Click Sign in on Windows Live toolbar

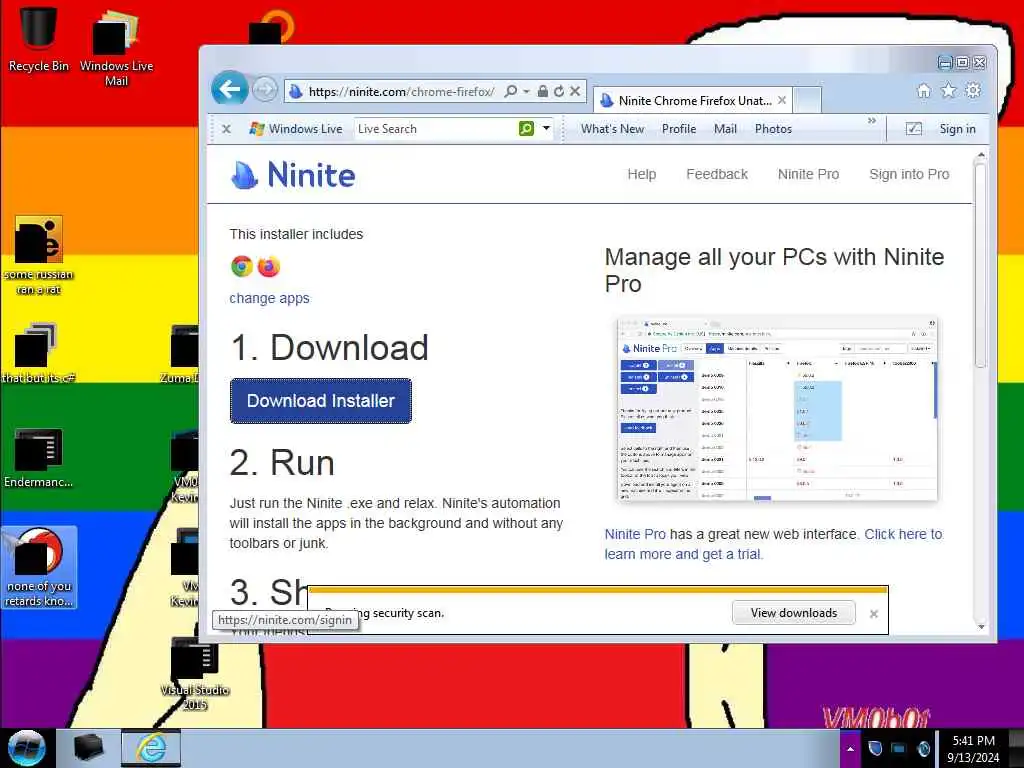tap(957, 129)
